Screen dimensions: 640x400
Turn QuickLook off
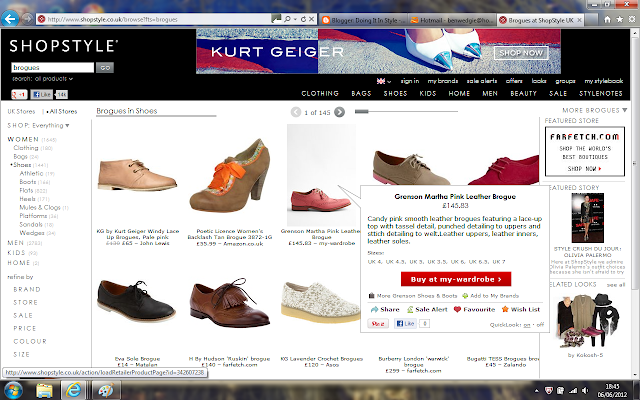540,325
